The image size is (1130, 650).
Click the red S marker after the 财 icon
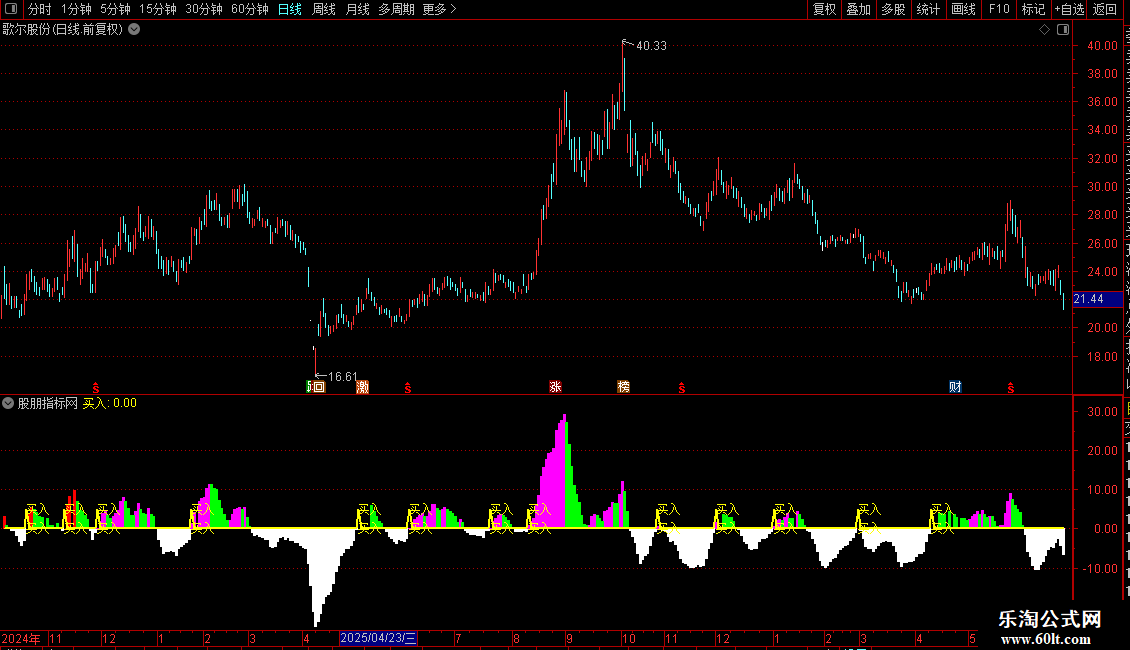click(x=1011, y=388)
